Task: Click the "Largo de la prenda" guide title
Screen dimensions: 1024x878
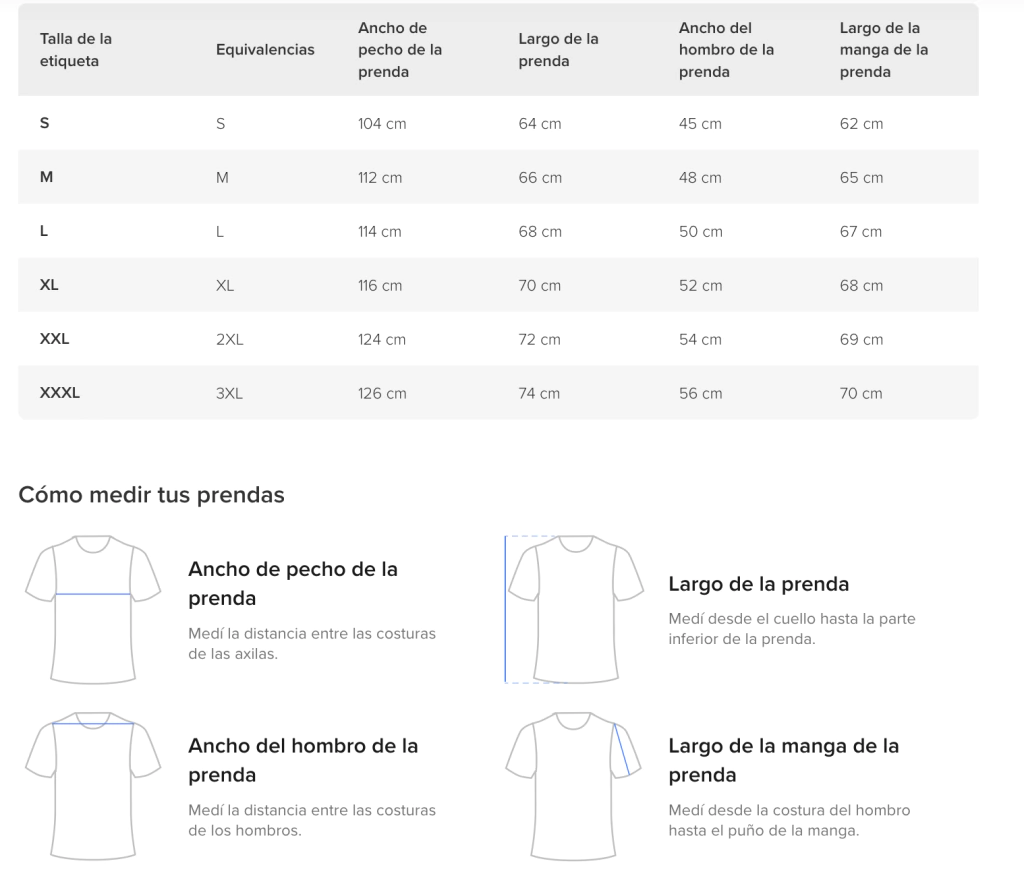Action: (x=758, y=584)
